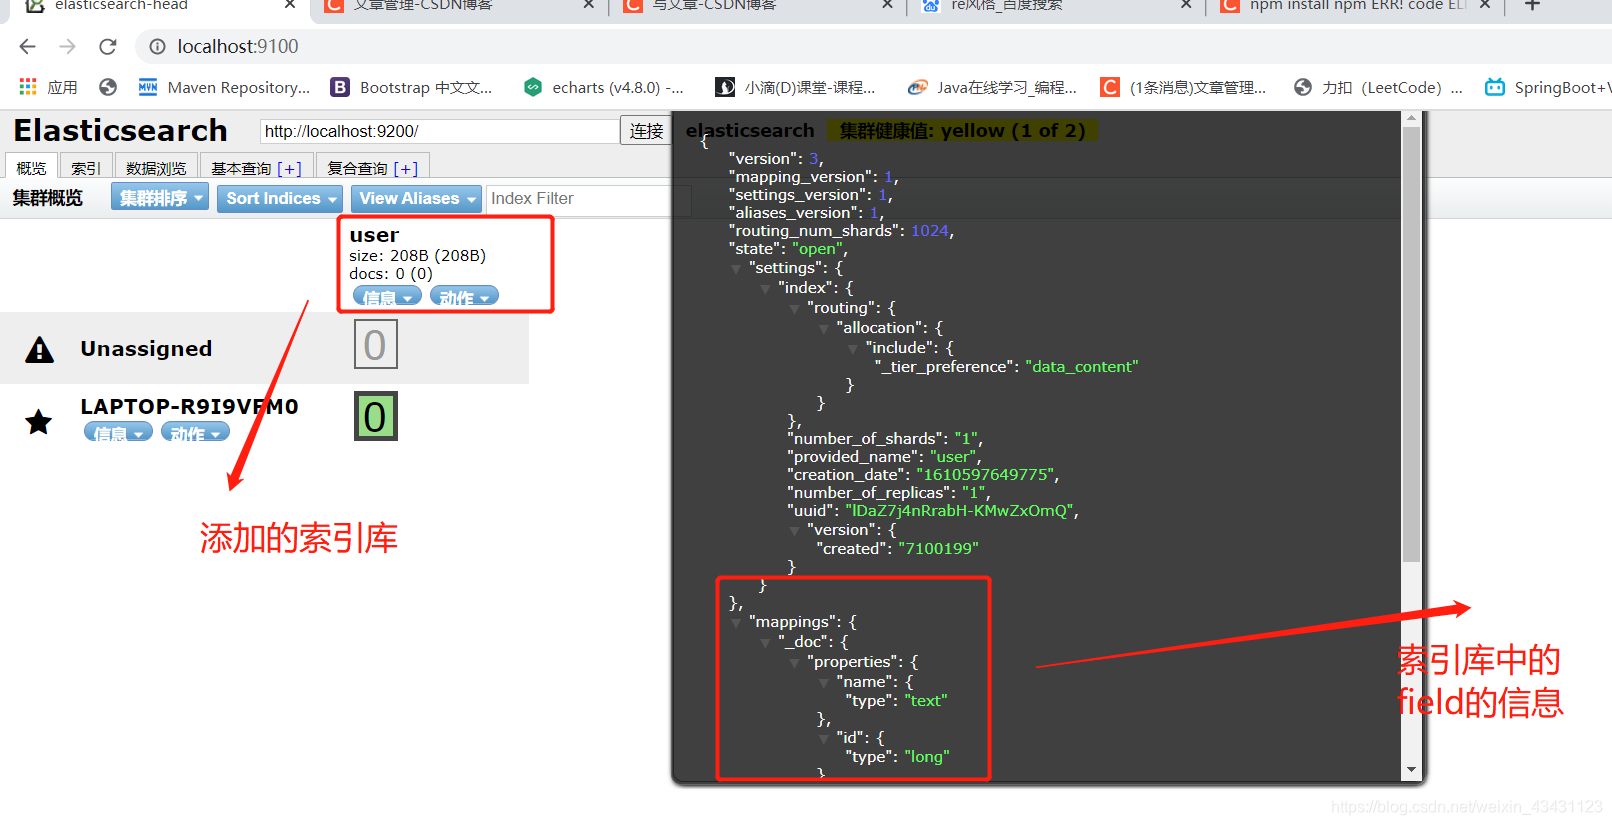Reload the localhost:9100 page
Viewport: 1612px width, 825px height.
tap(108, 46)
